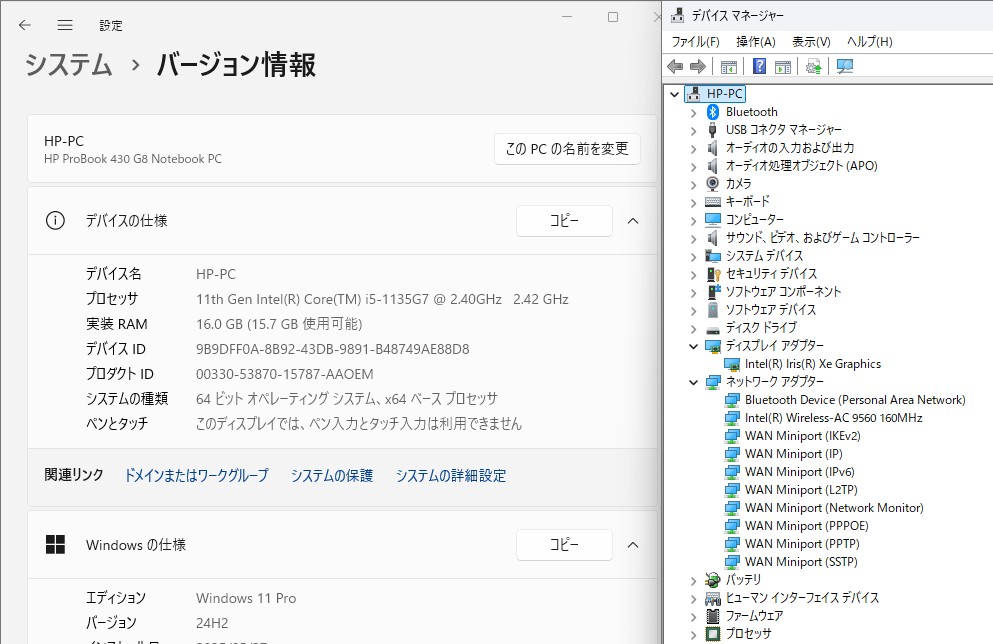The width and height of the screenshot is (993, 644).
Task: Click the scan for hardware changes icon
Action: tap(845, 67)
